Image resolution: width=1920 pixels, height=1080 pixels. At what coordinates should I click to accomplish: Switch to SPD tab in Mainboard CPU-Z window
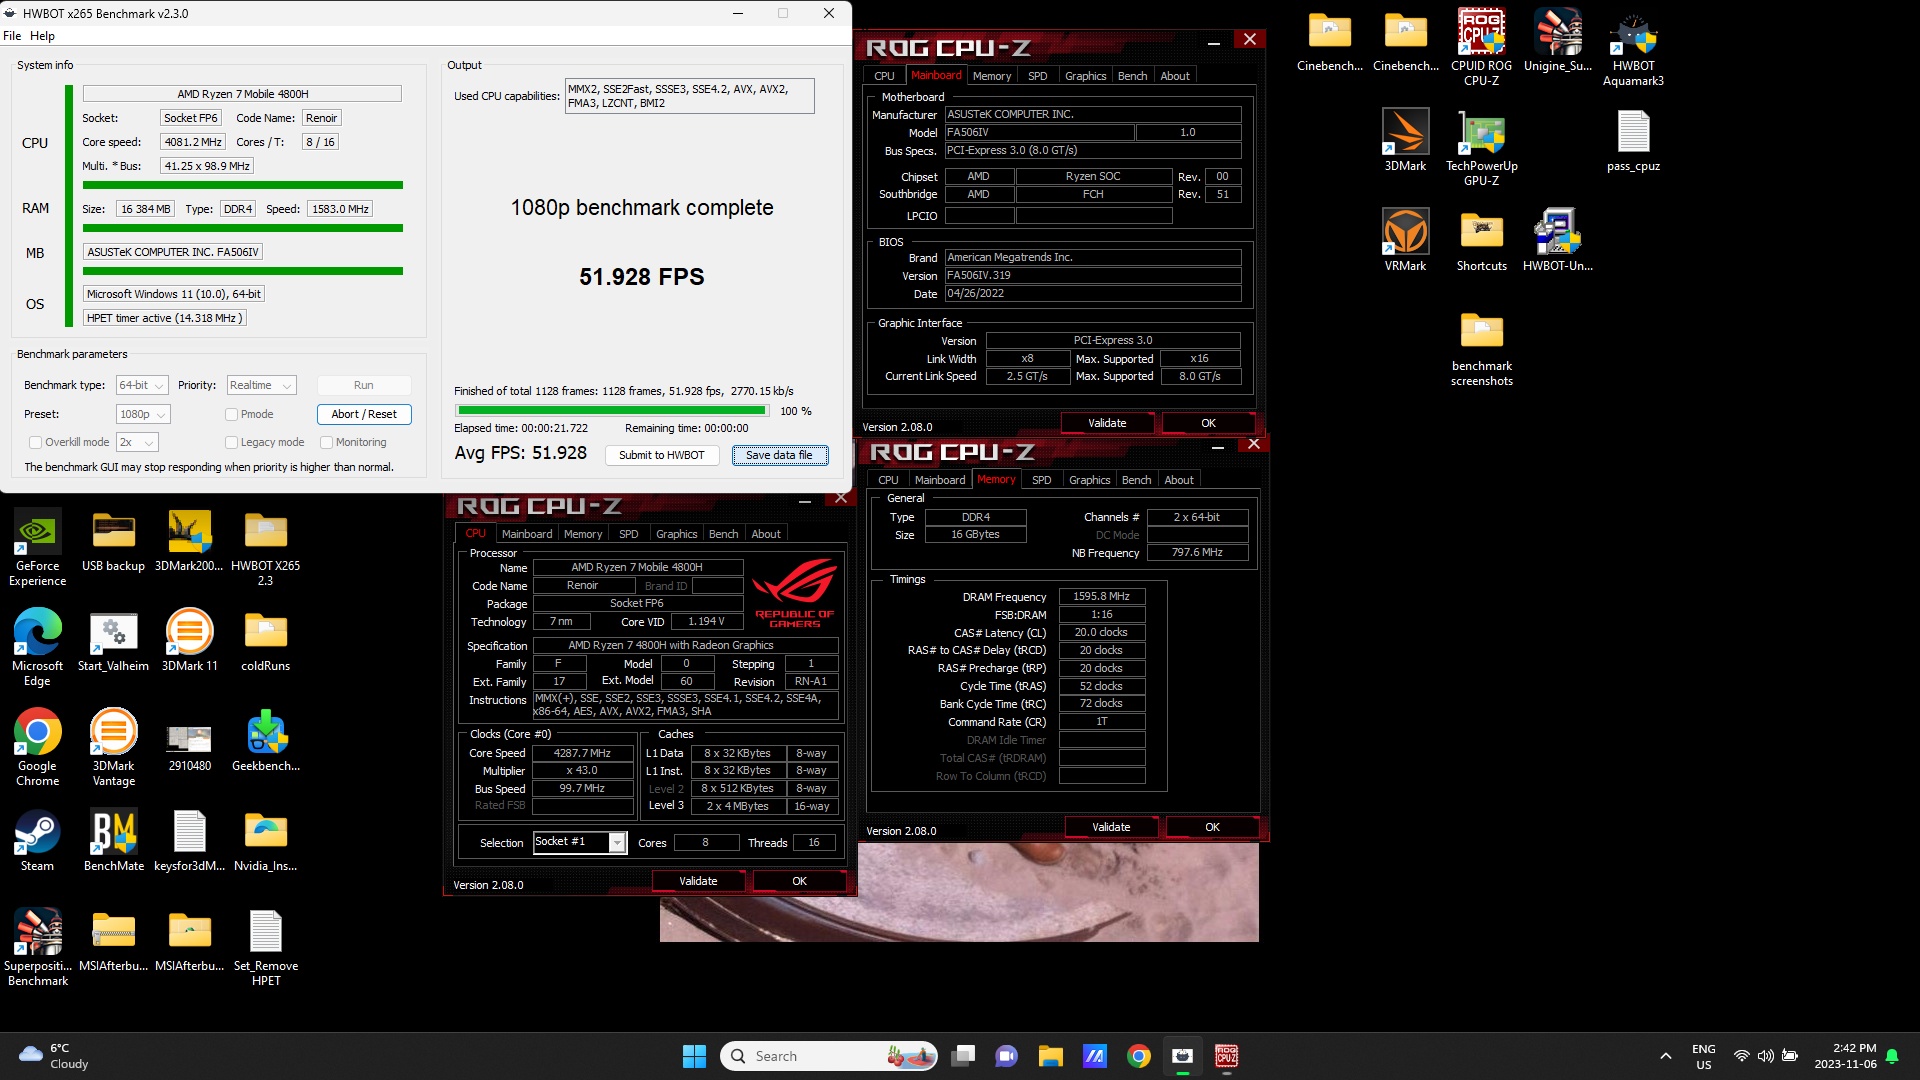(x=1037, y=76)
